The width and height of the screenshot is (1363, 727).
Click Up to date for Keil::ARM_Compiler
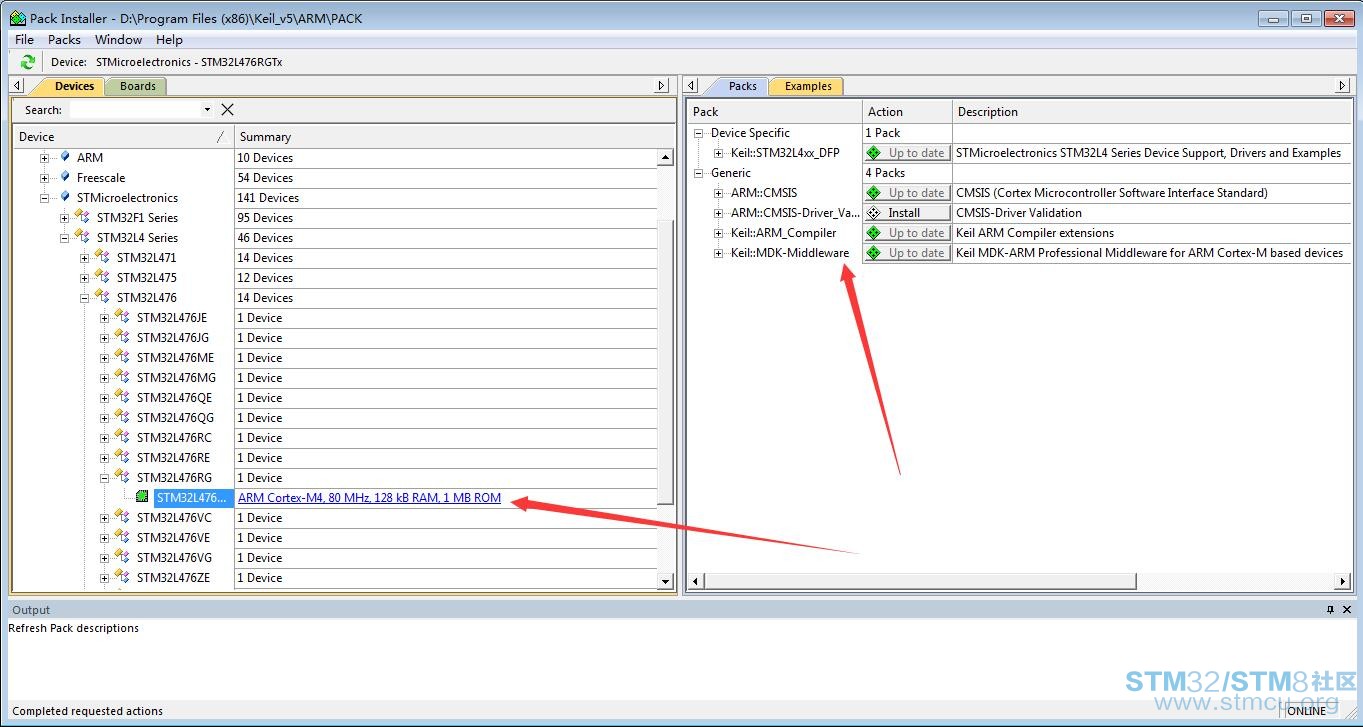(x=907, y=233)
